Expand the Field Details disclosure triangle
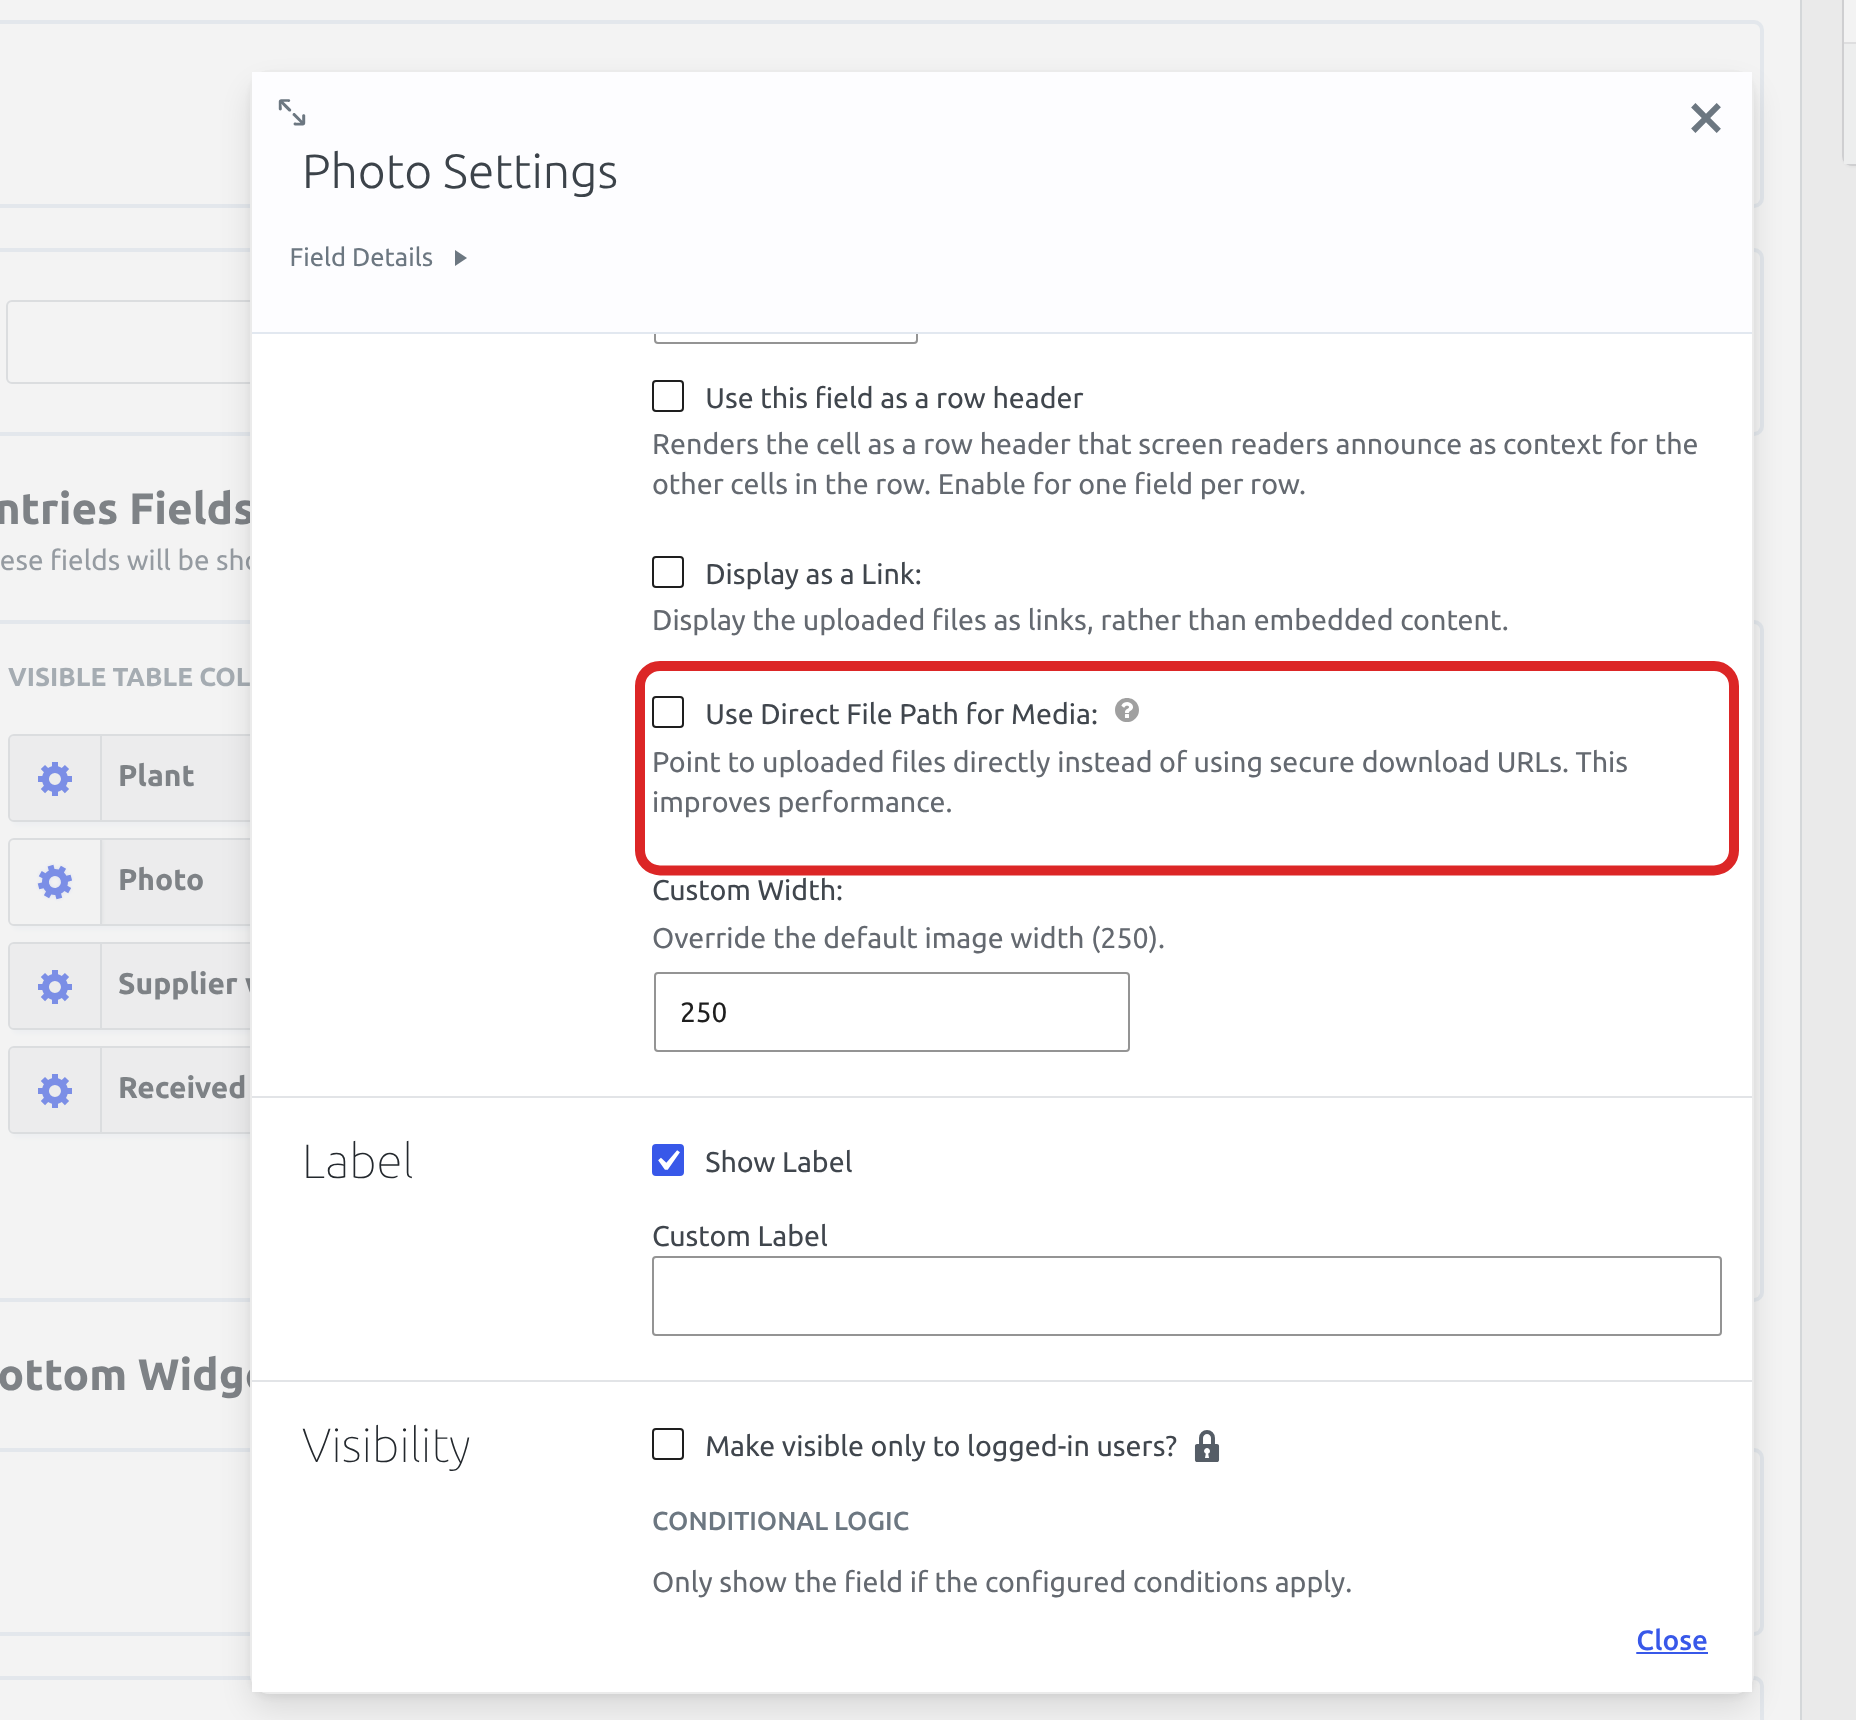The height and width of the screenshot is (1720, 1856). (x=460, y=258)
